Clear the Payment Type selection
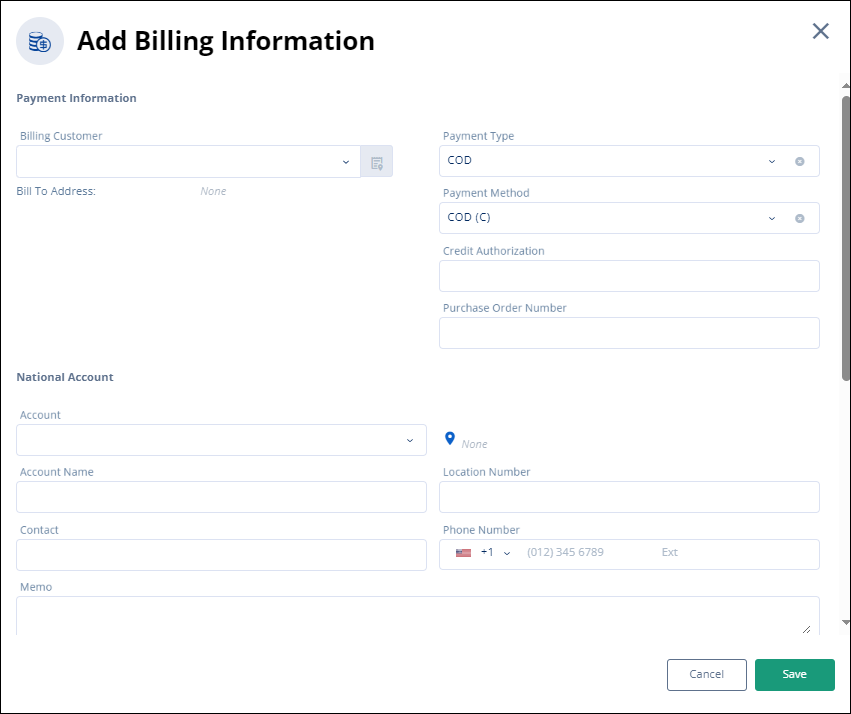The width and height of the screenshot is (851, 714). click(799, 161)
